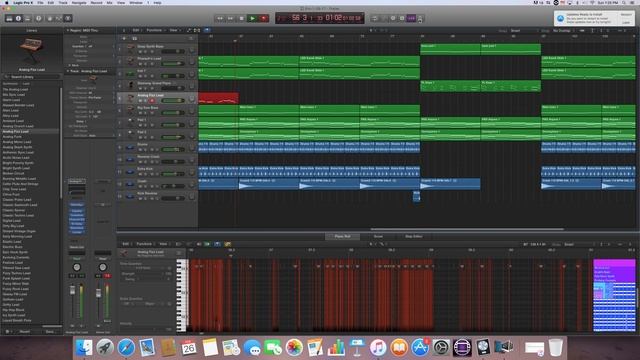The height and width of the screenshot is (360, 640).
Task: Open the Tracks area Snap Smart dropdown
Action: (524, 31)
